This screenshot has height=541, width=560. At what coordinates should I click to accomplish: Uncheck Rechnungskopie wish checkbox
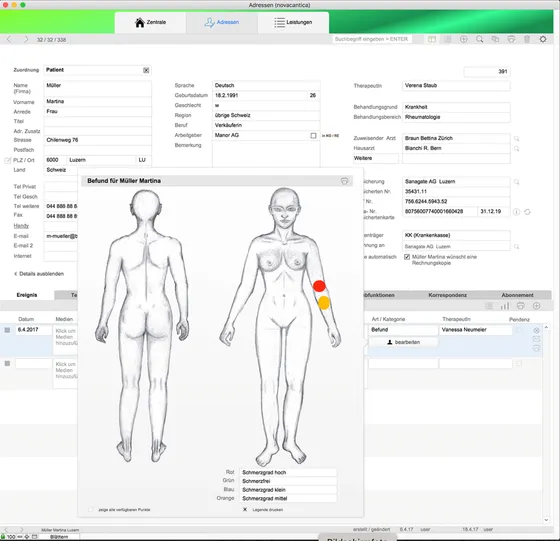(x=407, y=257)
